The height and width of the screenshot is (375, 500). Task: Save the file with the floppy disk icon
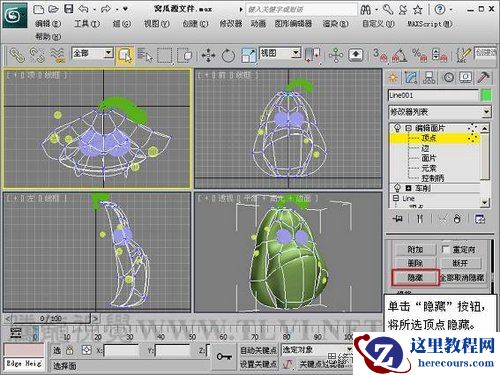(x=69, y=9)
